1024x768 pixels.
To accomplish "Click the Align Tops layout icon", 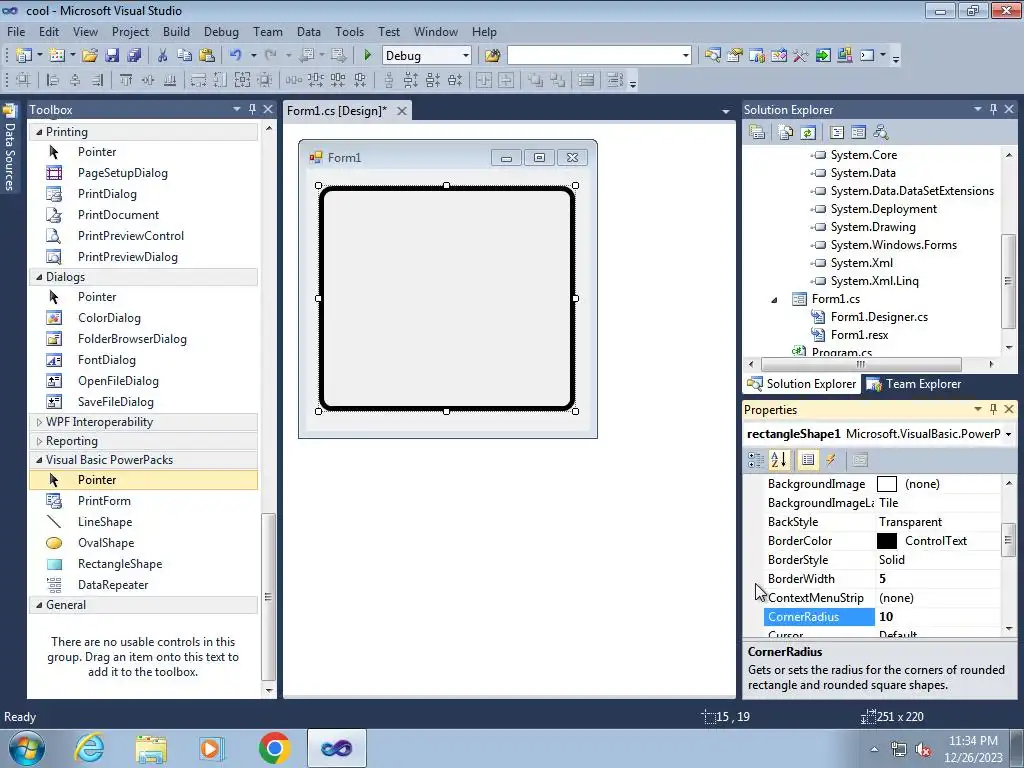I will 126,80.
